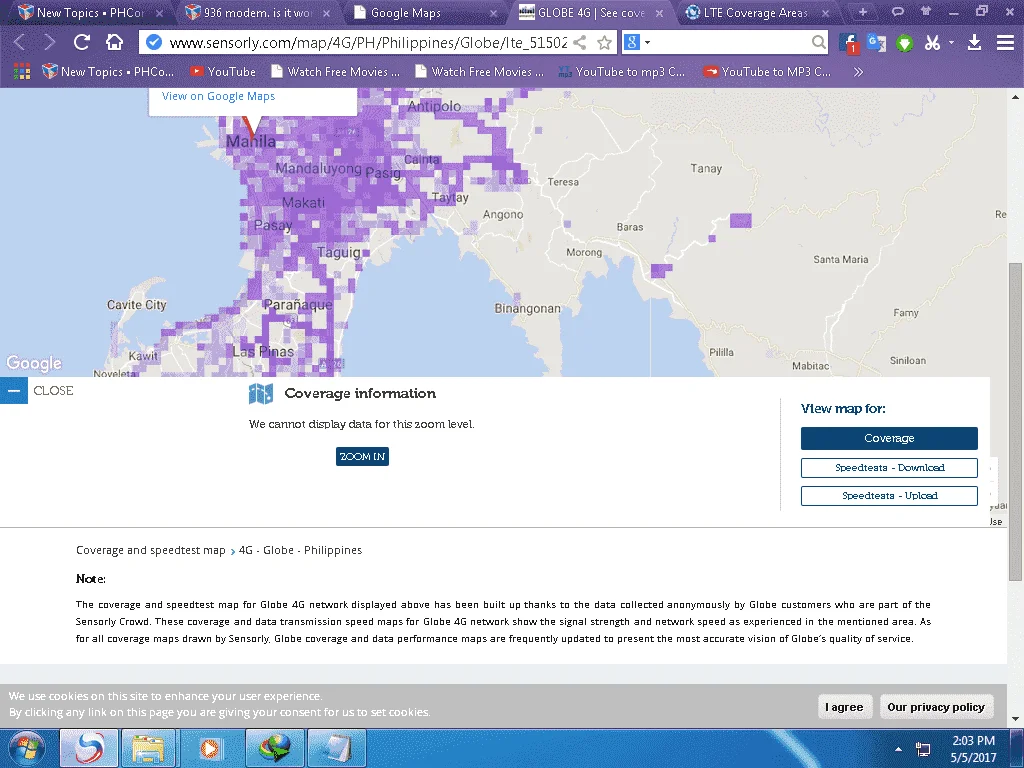Click the share icon in address bar

579,42
